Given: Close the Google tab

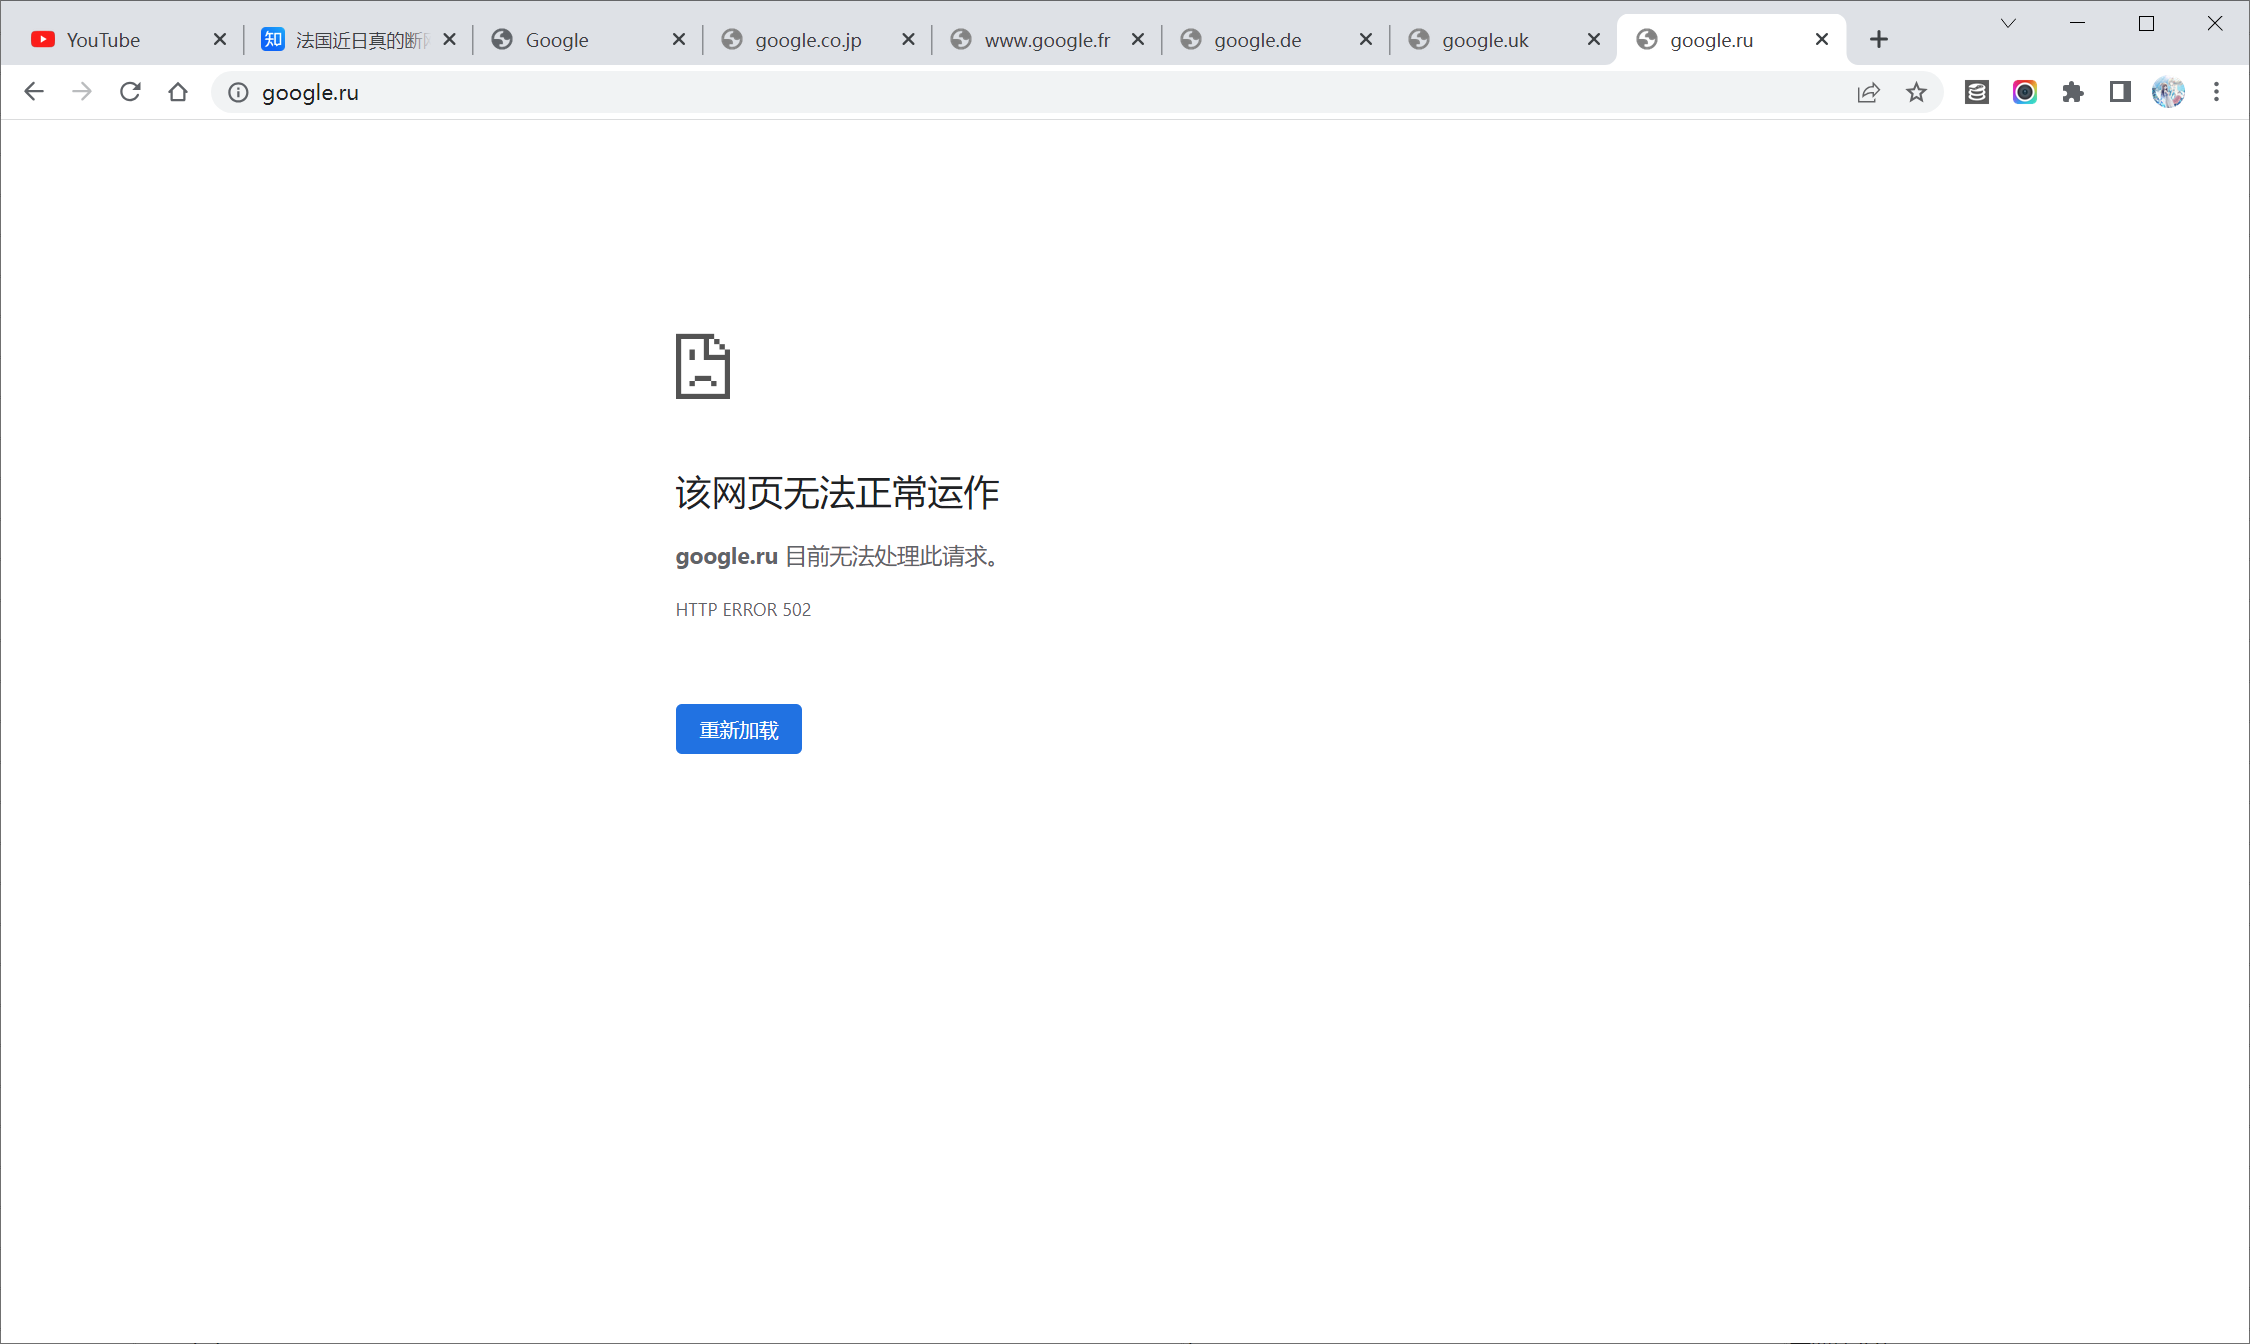Looking at the screenshot, I should point(679,39).
